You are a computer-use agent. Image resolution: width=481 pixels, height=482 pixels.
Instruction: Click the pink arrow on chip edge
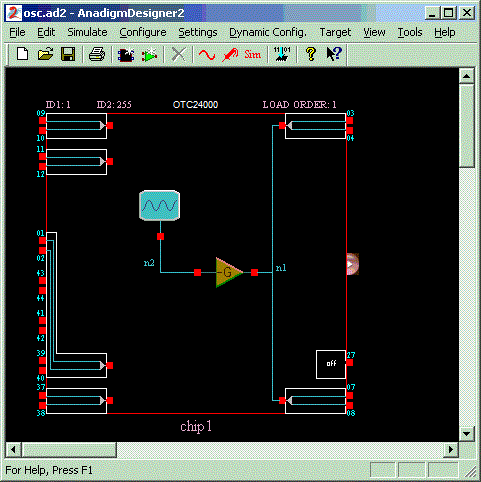coord(353,264)
